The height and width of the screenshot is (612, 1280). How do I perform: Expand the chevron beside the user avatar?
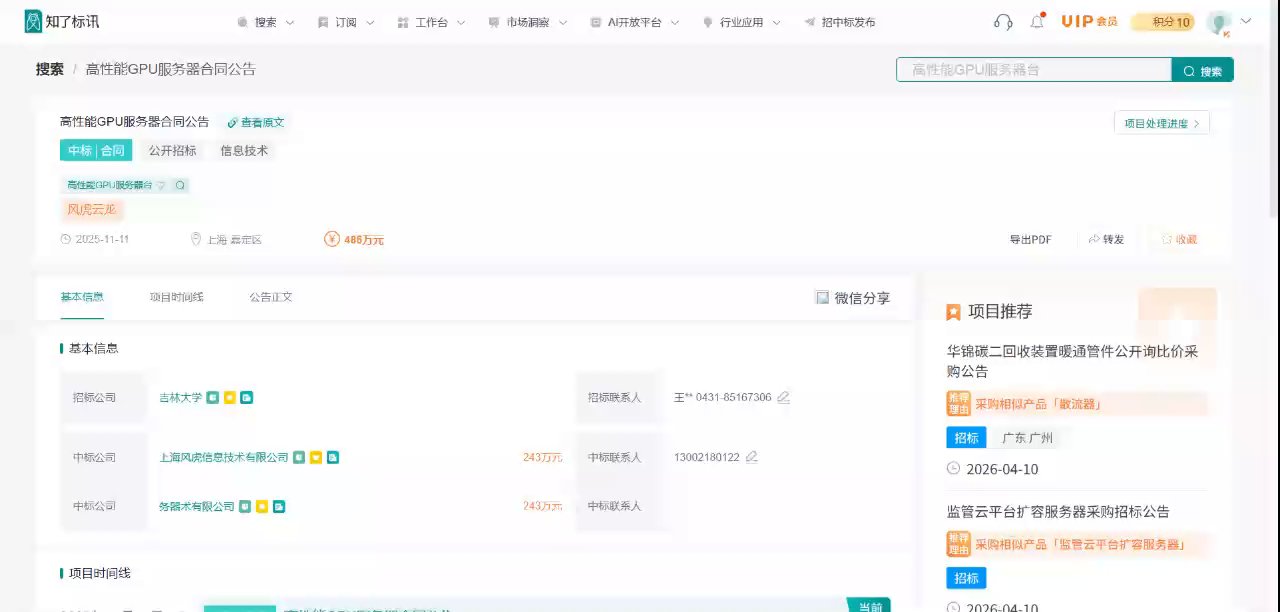click(x=1245, y=21)
